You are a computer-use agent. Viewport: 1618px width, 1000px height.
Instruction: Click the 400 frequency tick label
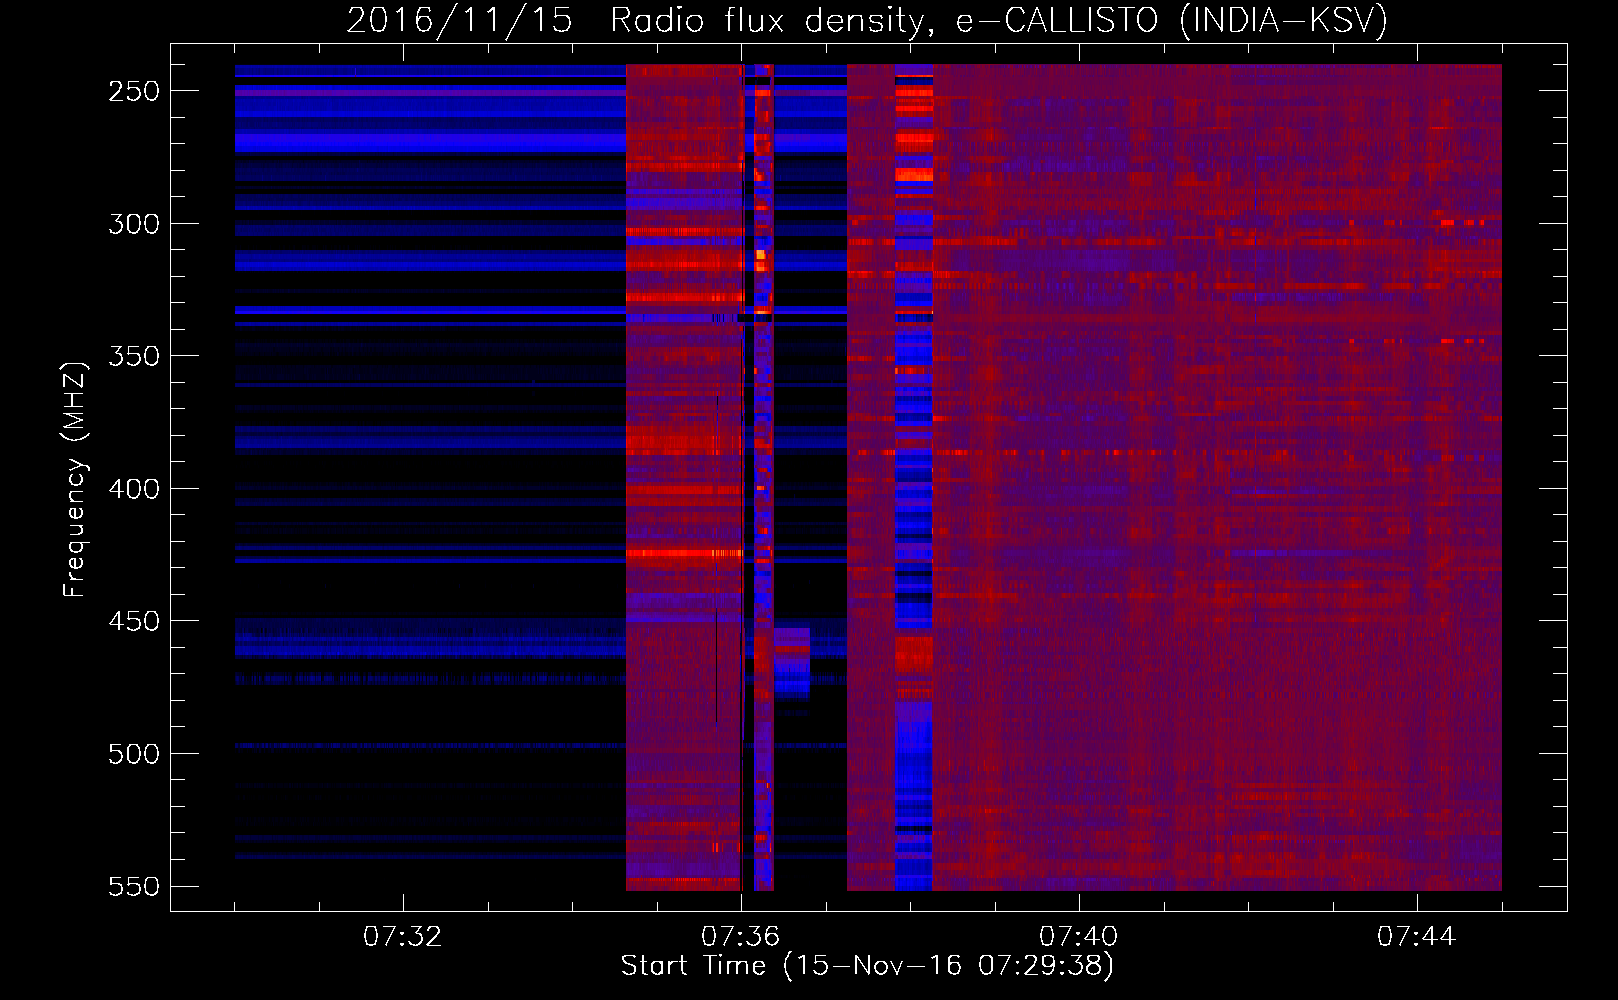click(134, 489)
